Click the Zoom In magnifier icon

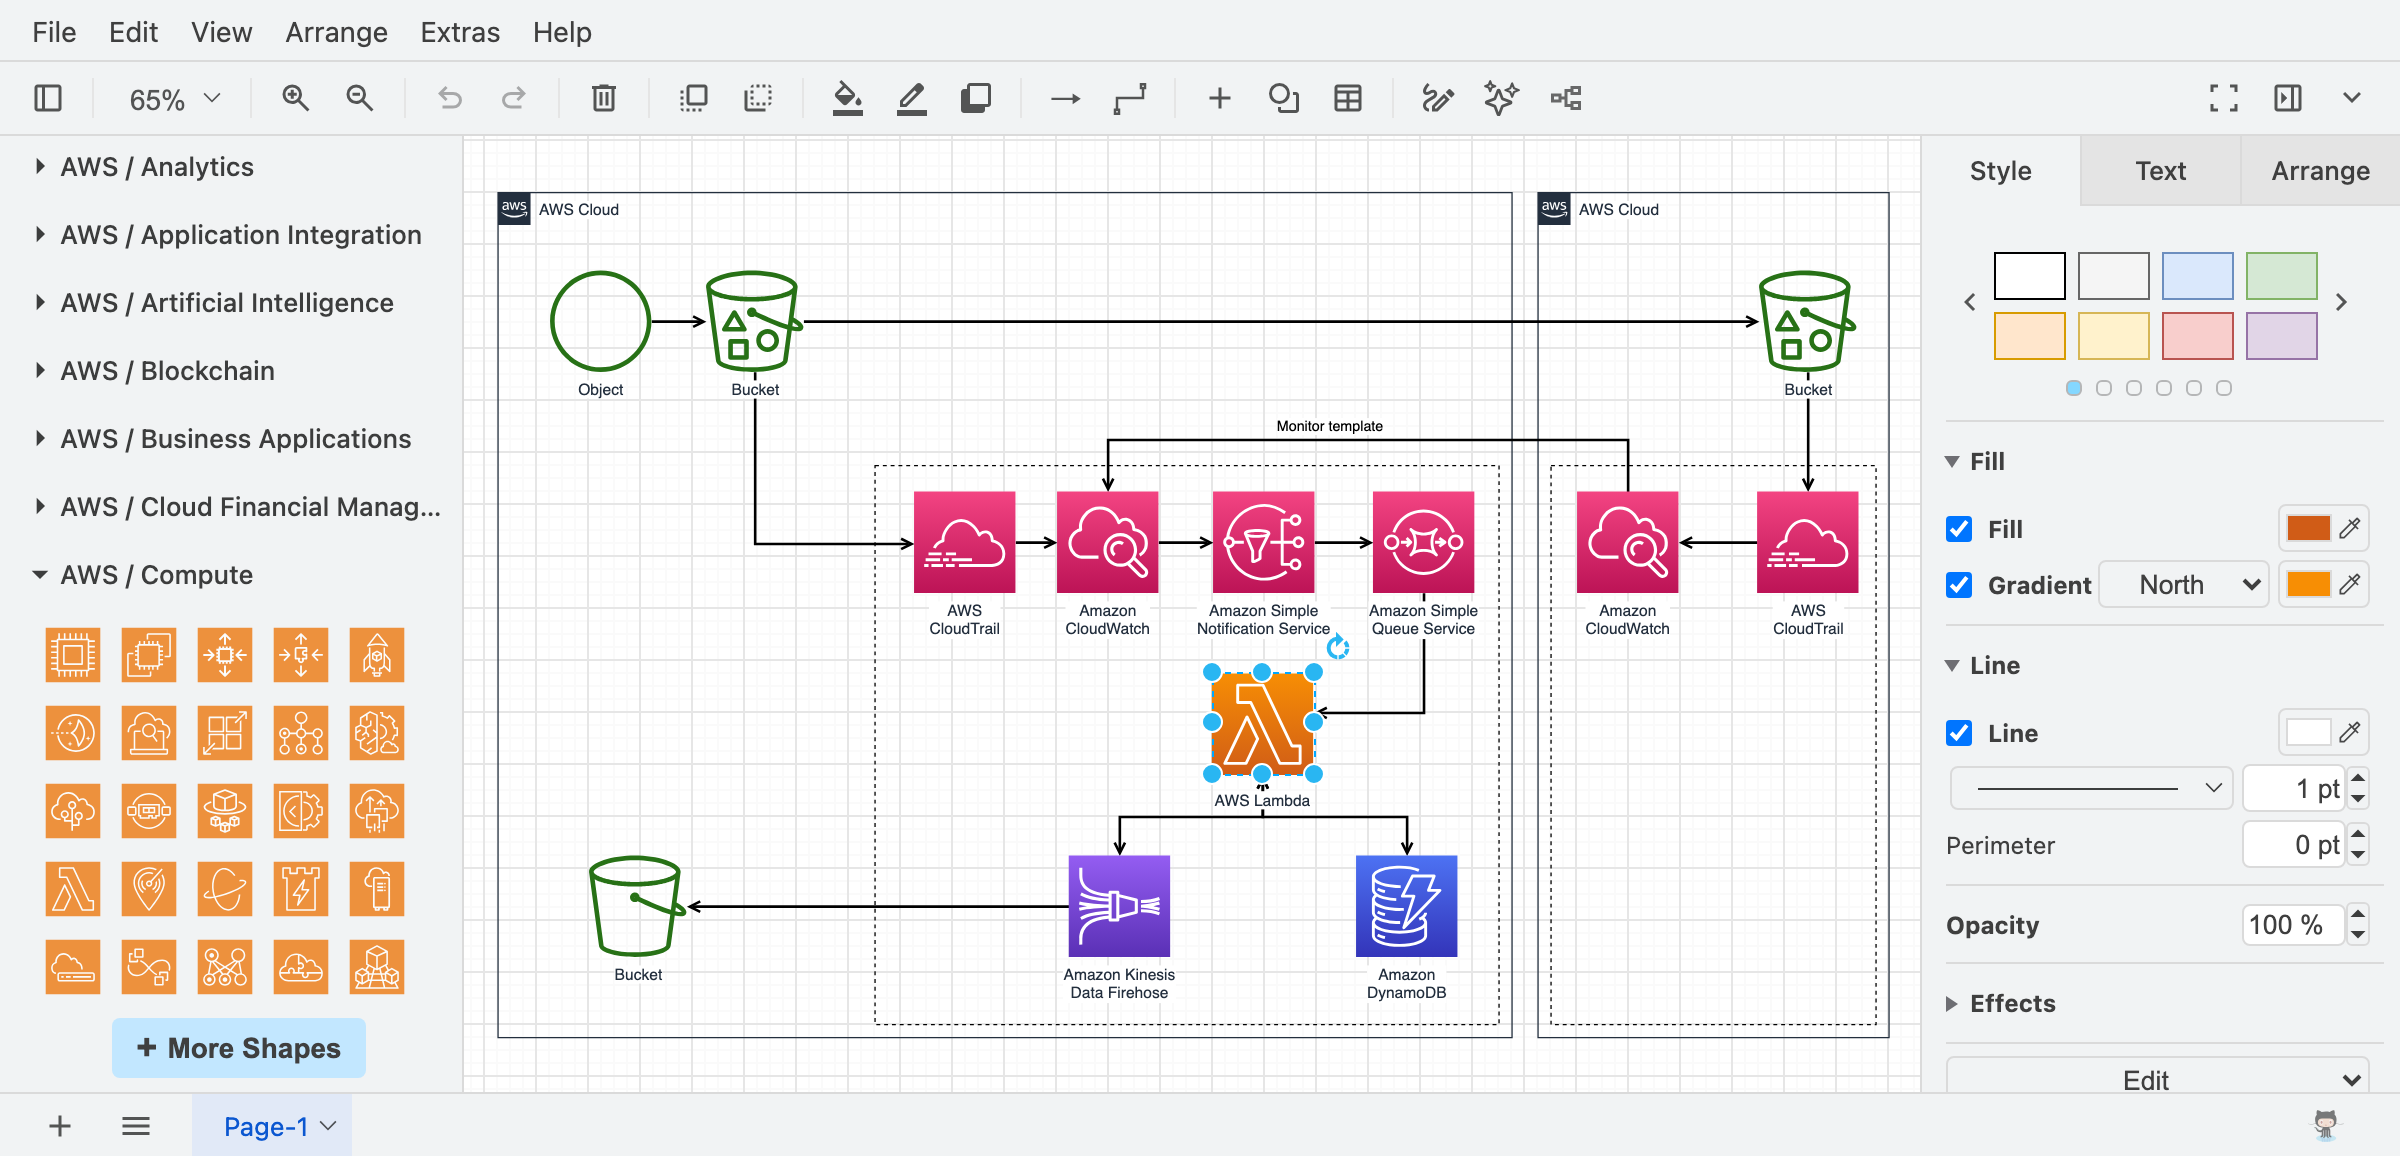point(295,98)
